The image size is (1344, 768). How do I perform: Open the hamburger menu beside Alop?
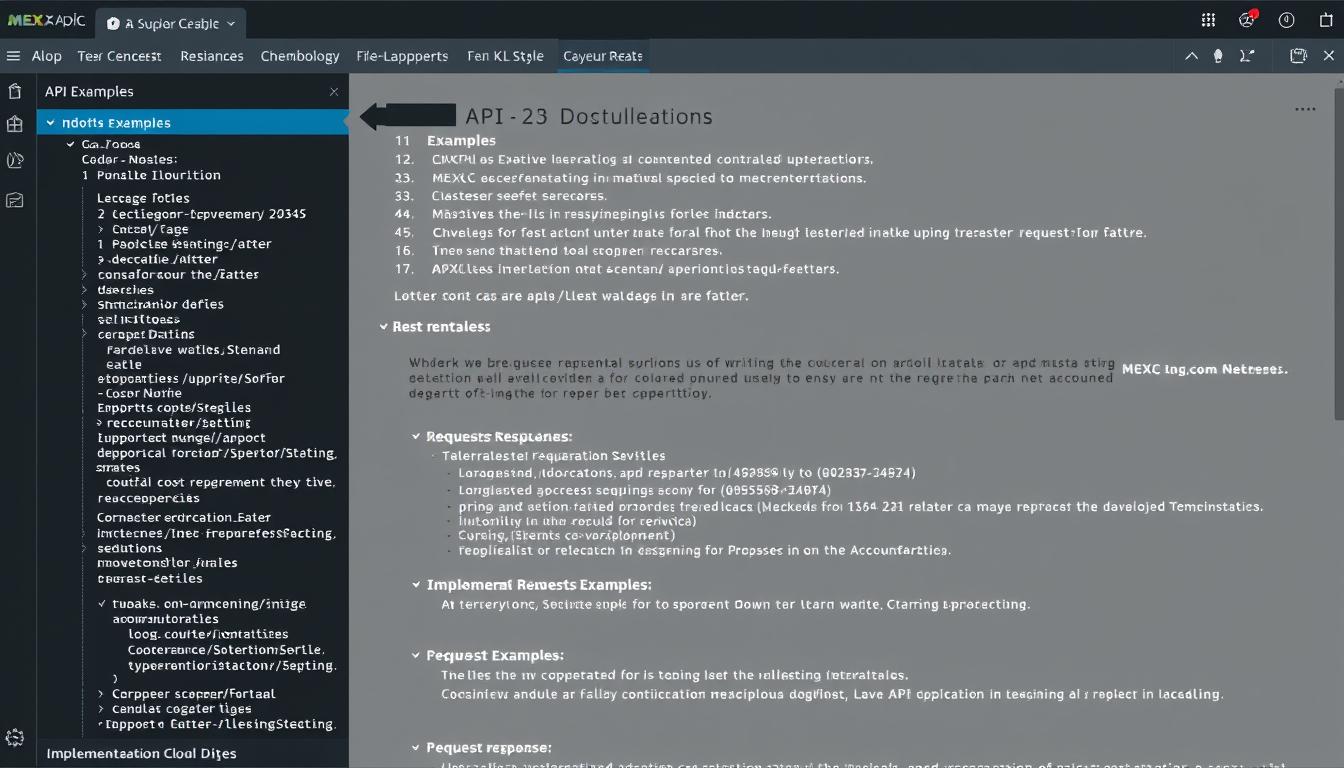pos(13,56)
